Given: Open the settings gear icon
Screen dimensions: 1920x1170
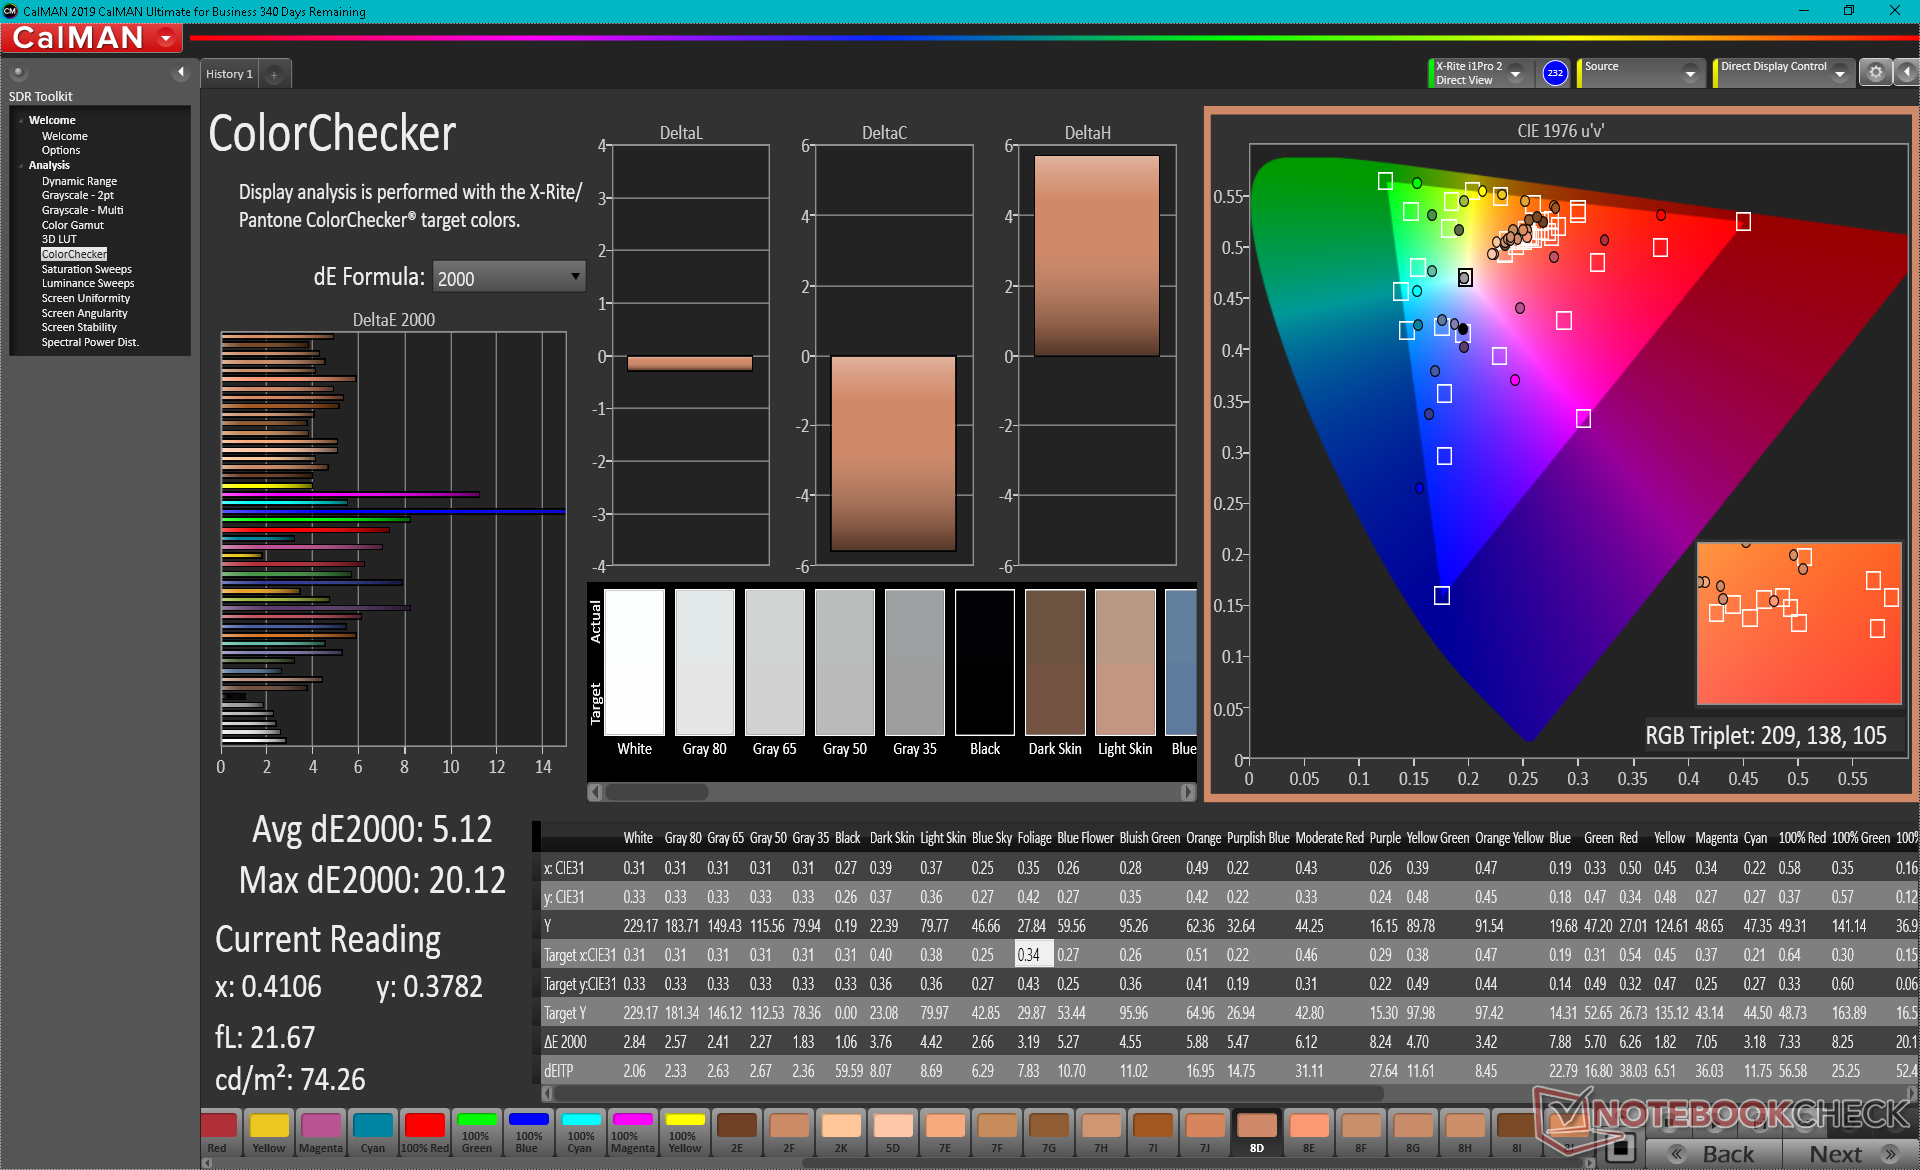Looking at the screenshot, I should [x=1875, y=73].
